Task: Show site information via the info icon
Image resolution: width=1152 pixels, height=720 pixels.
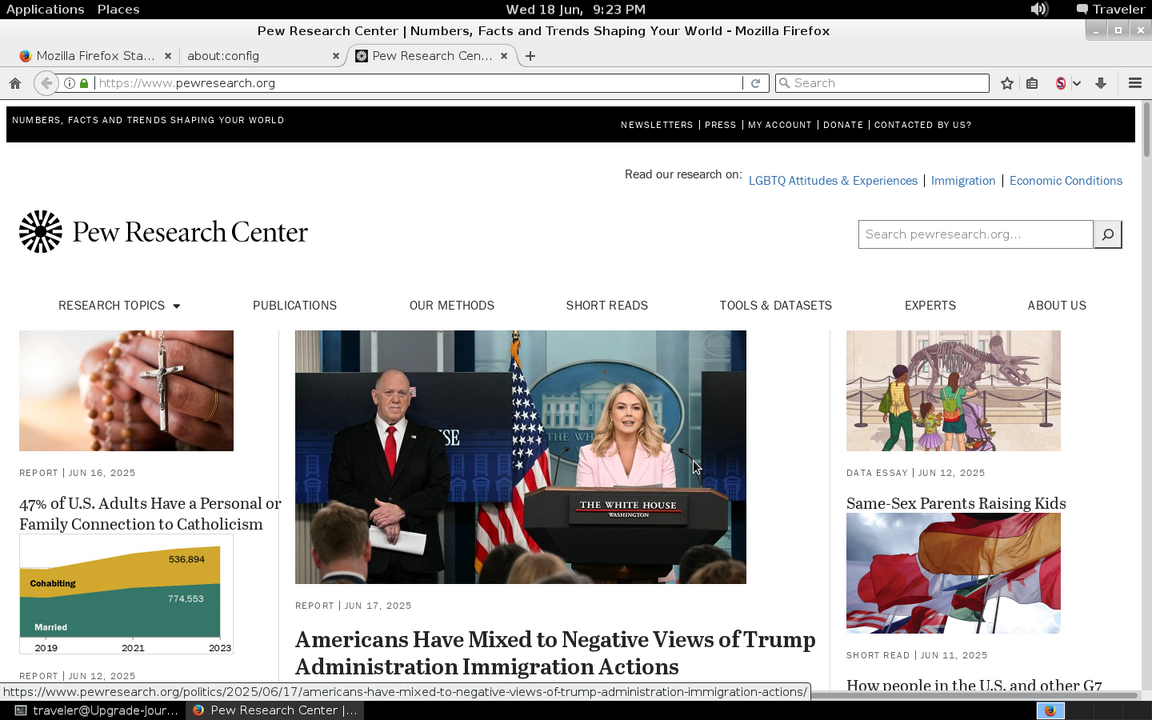Action: pos(69,83)
